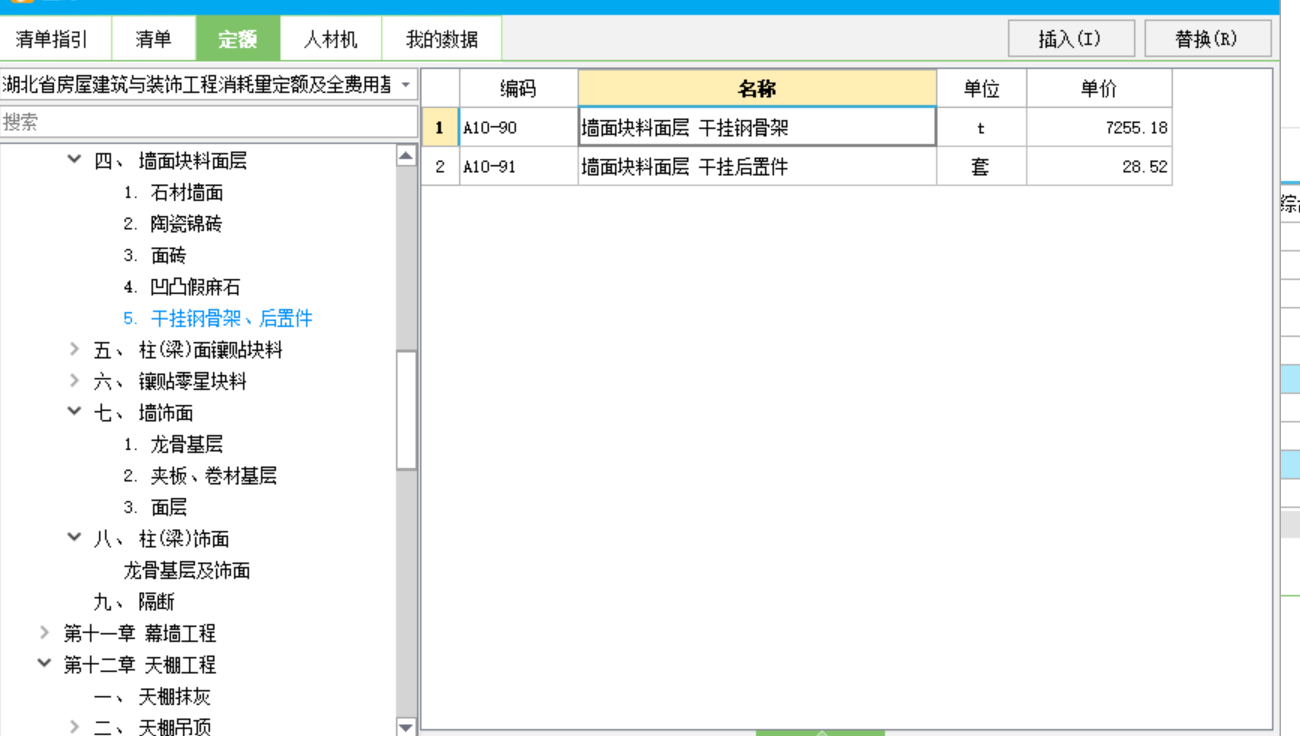Click the tree scrollbar thumb
The width and height of the screenshot is (1300, 736).
406,410
